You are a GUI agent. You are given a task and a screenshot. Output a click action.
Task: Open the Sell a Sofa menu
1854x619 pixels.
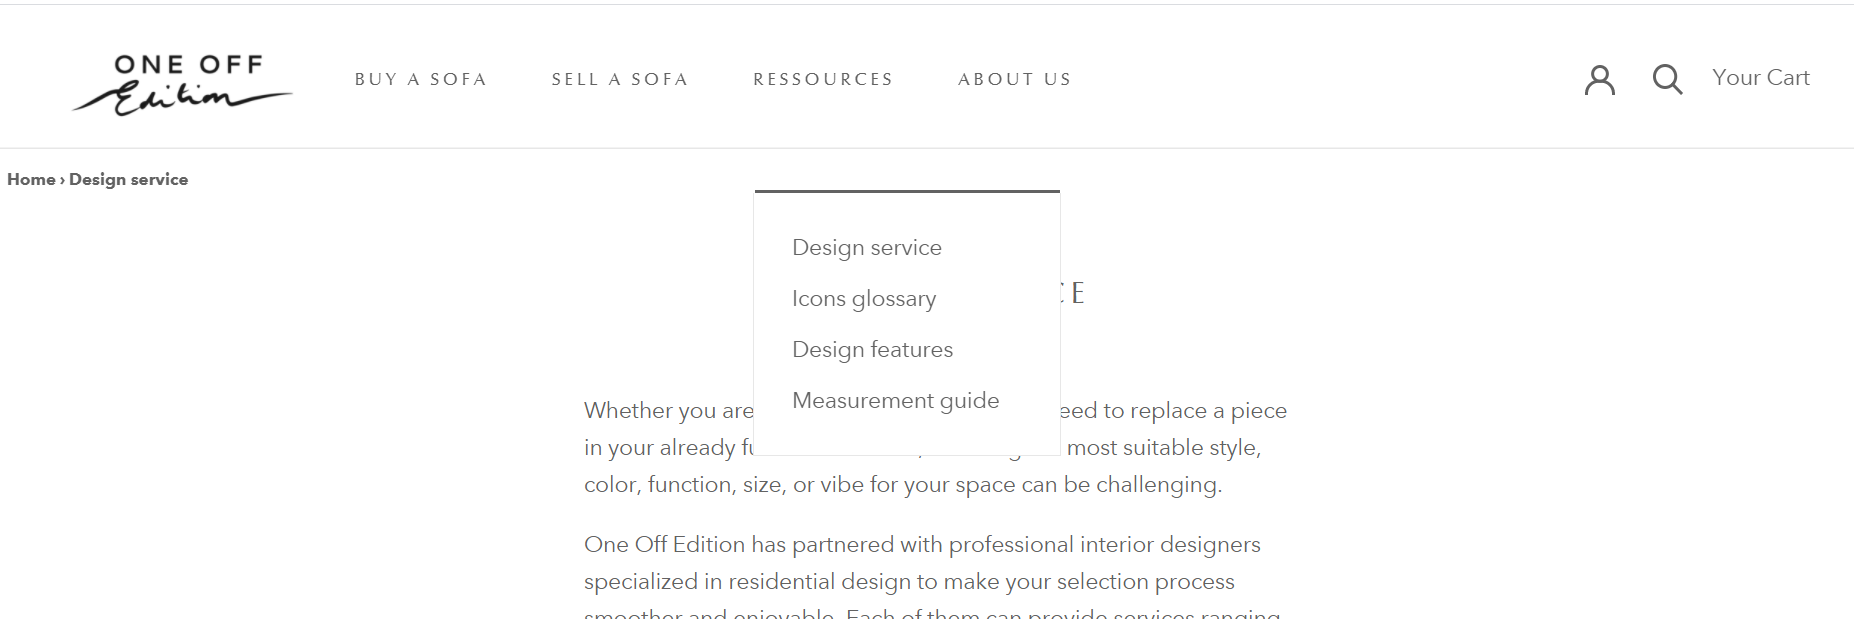tap(620, 79)
